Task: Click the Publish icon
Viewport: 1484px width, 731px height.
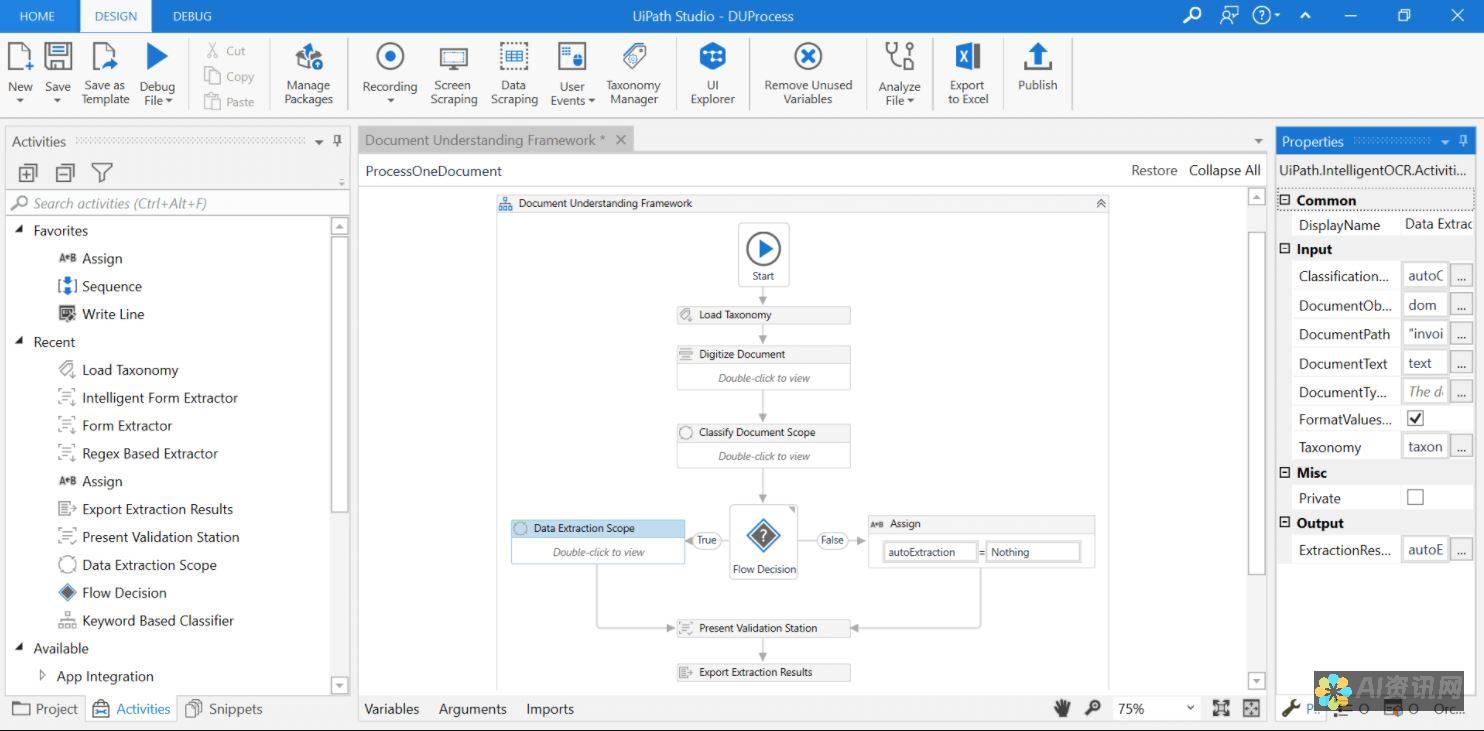Action: tap(1037, 56)
